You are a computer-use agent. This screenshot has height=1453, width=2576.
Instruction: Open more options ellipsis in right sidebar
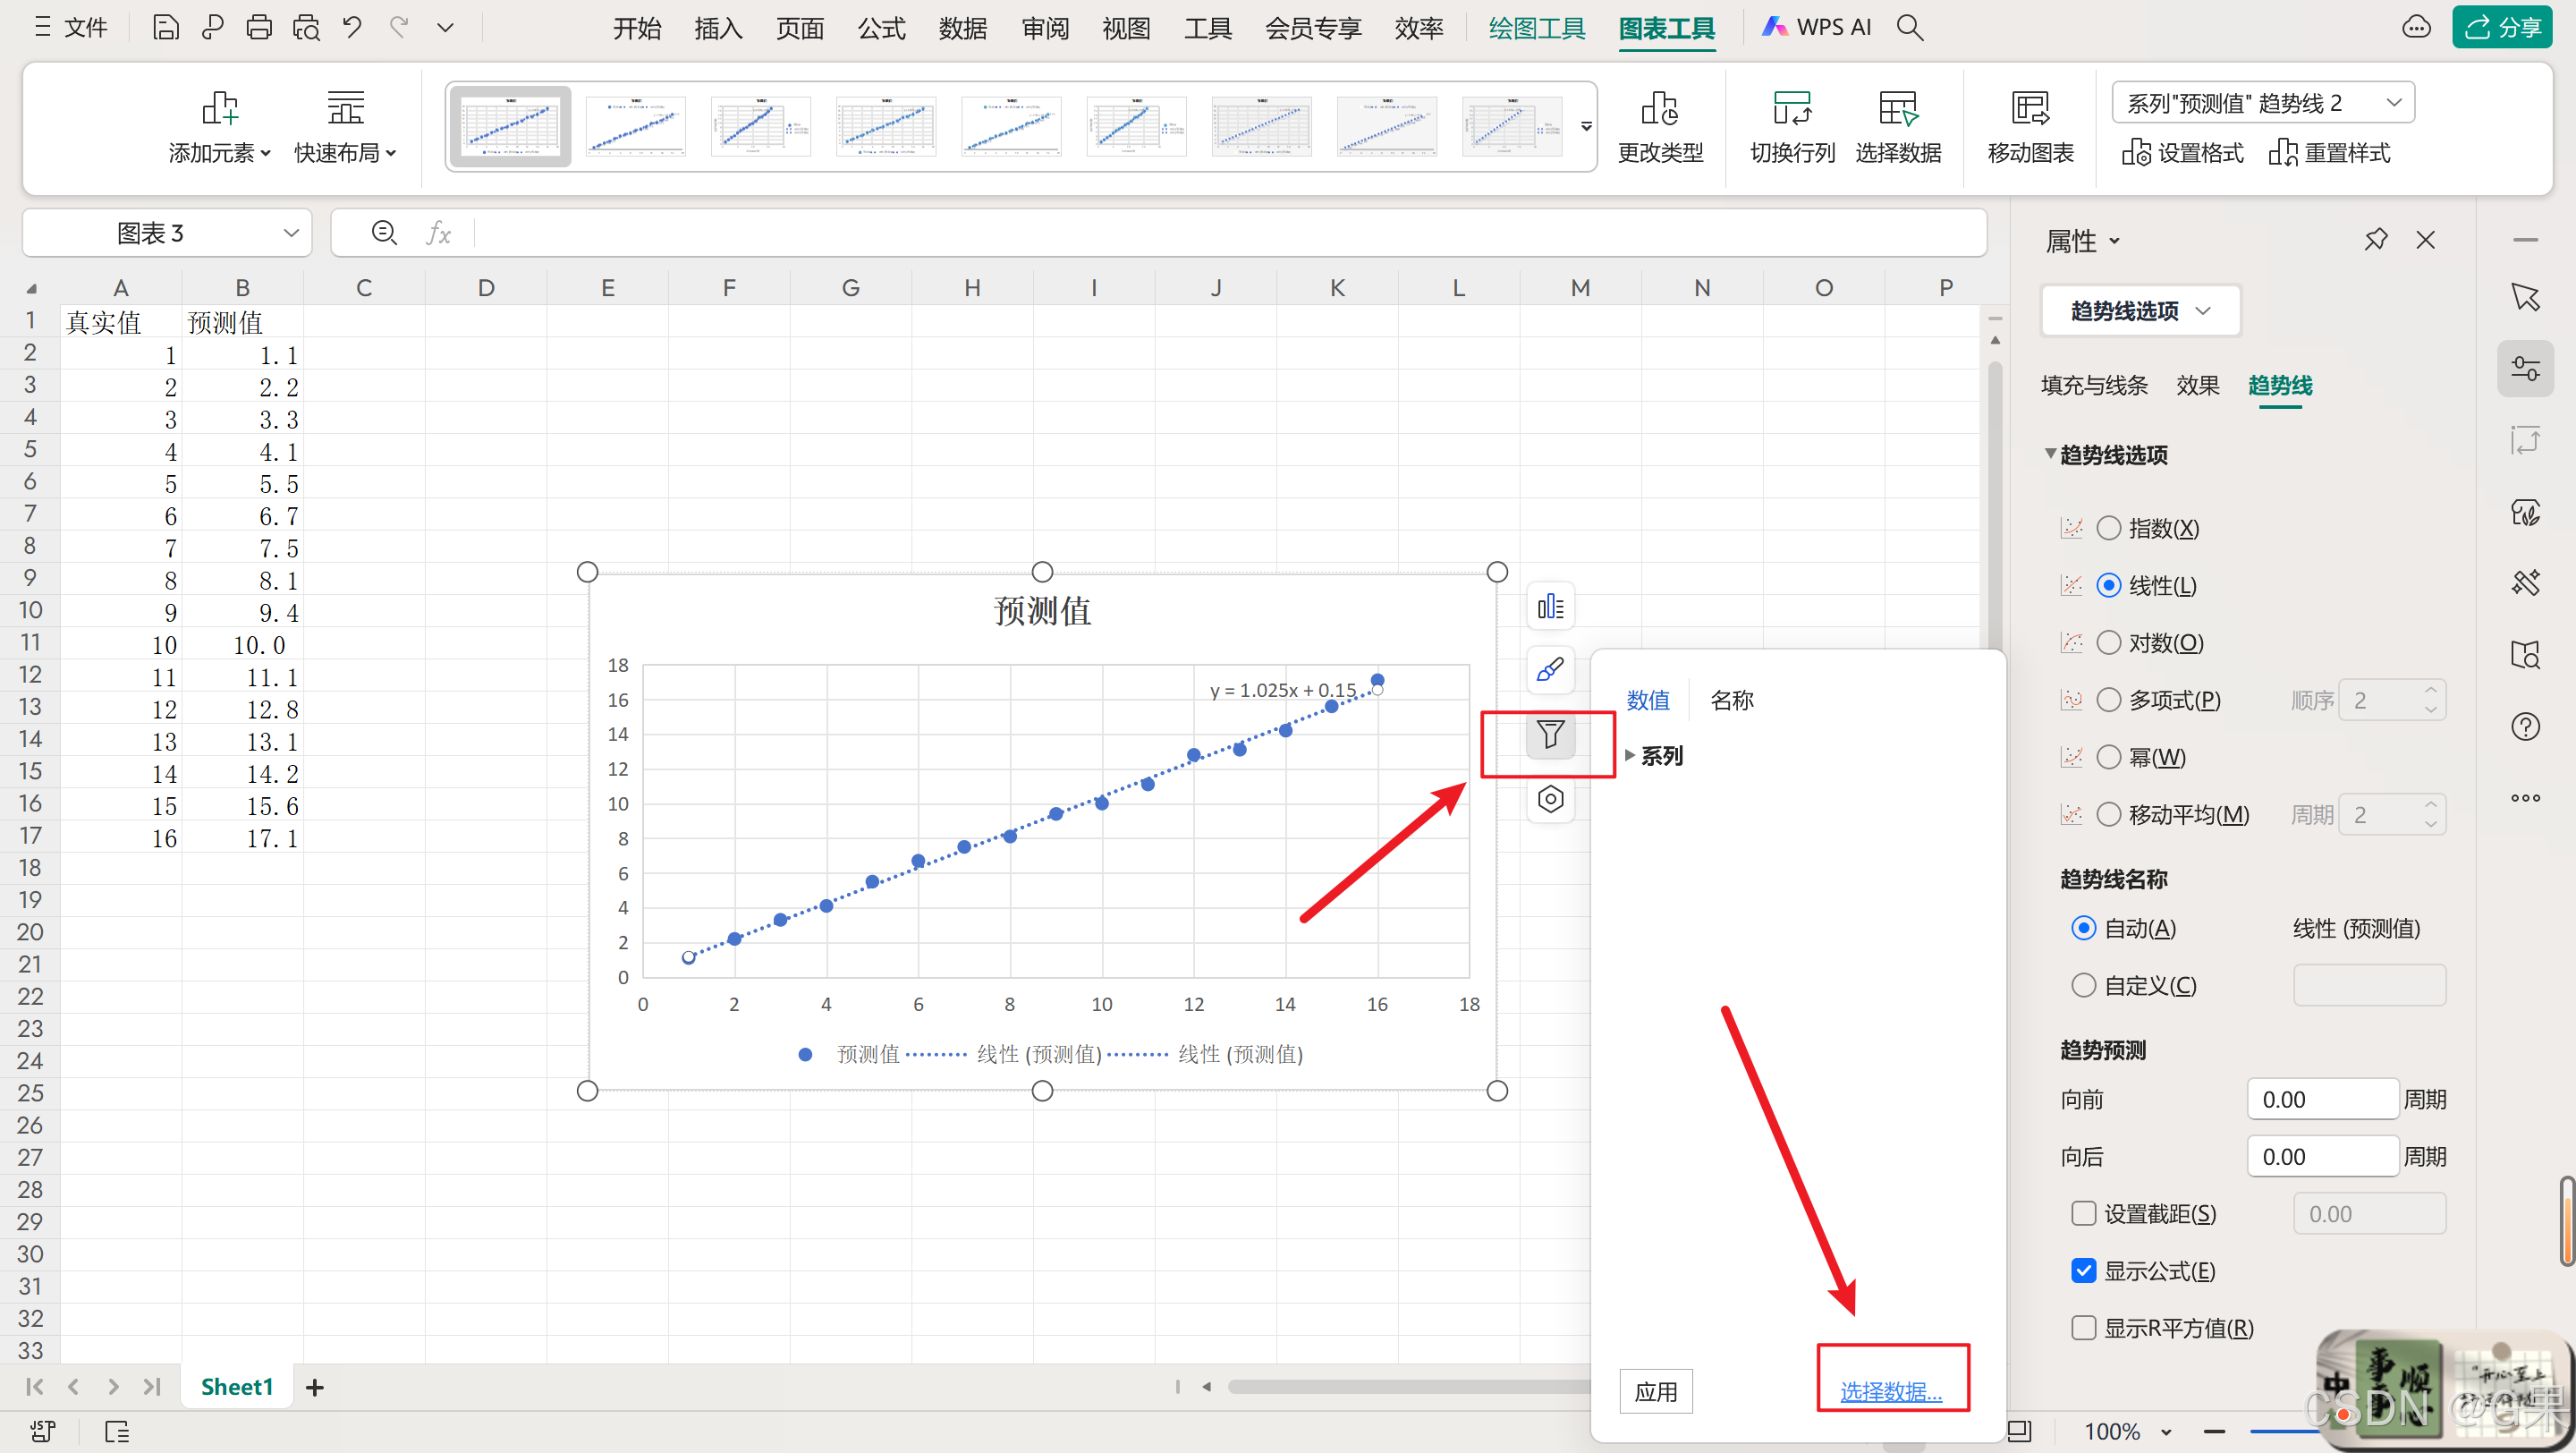point(2525,798)
